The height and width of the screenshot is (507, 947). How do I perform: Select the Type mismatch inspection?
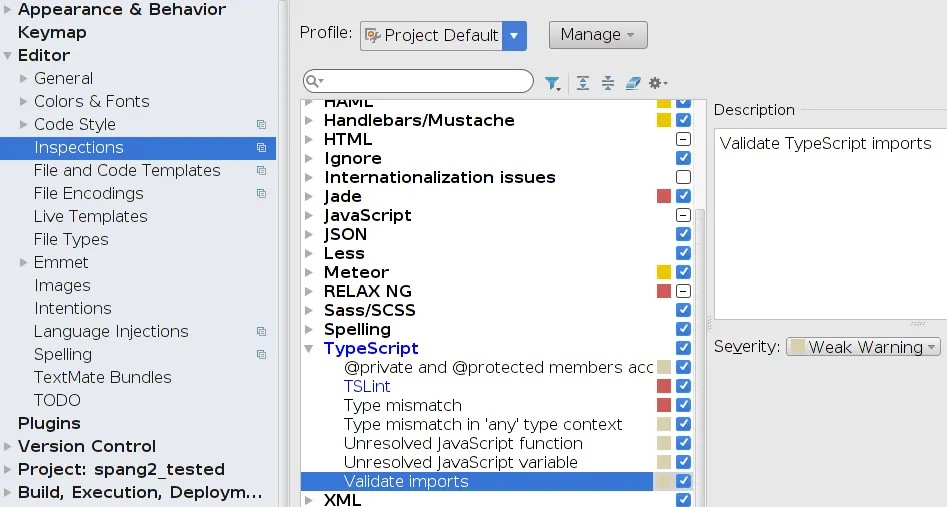(x=402, y=405)
